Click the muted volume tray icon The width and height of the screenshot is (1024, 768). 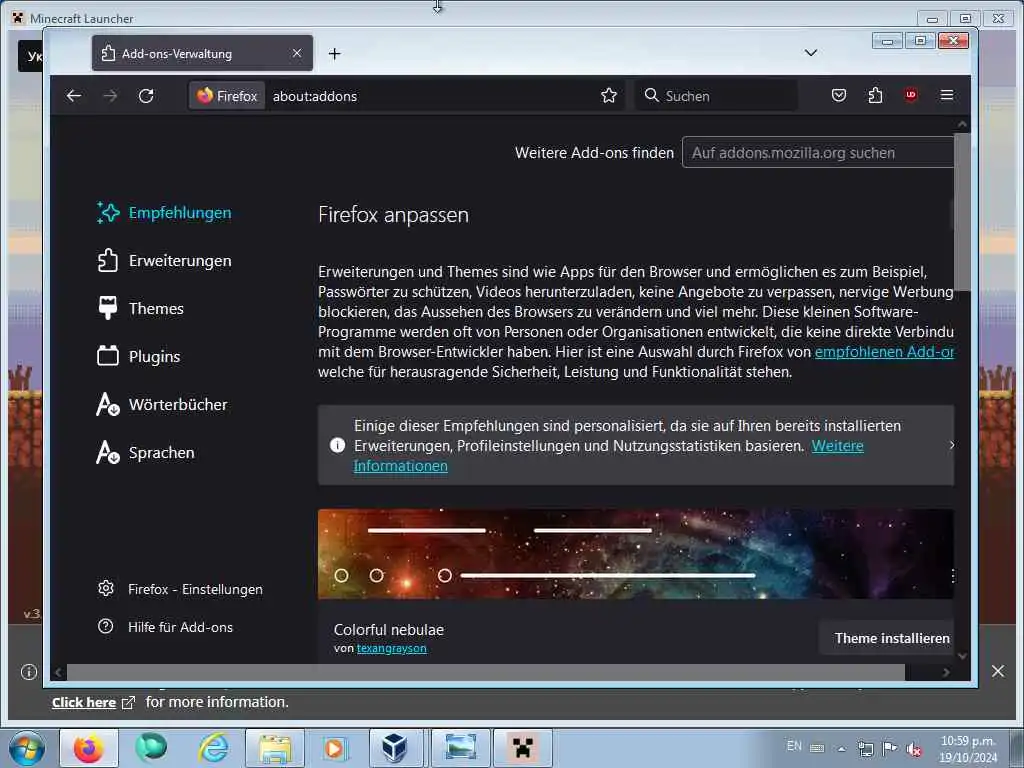914,749
